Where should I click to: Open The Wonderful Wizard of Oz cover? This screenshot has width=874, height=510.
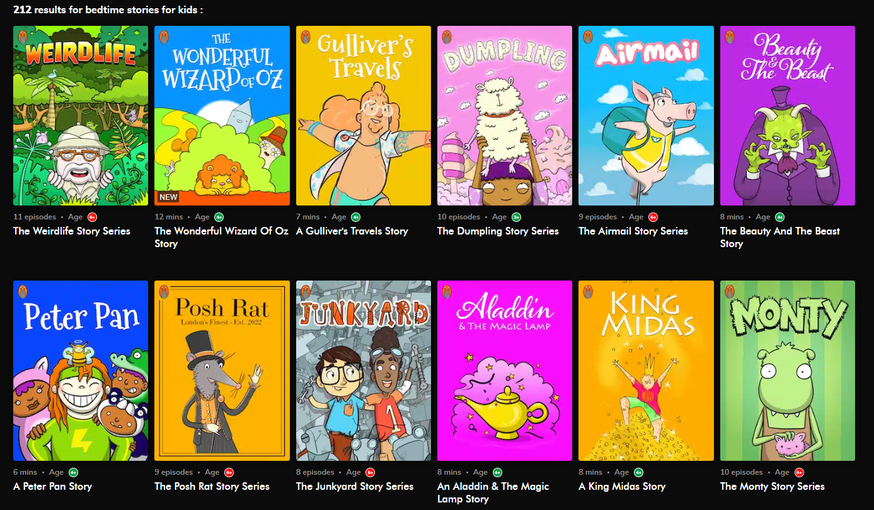click(222, 115)
